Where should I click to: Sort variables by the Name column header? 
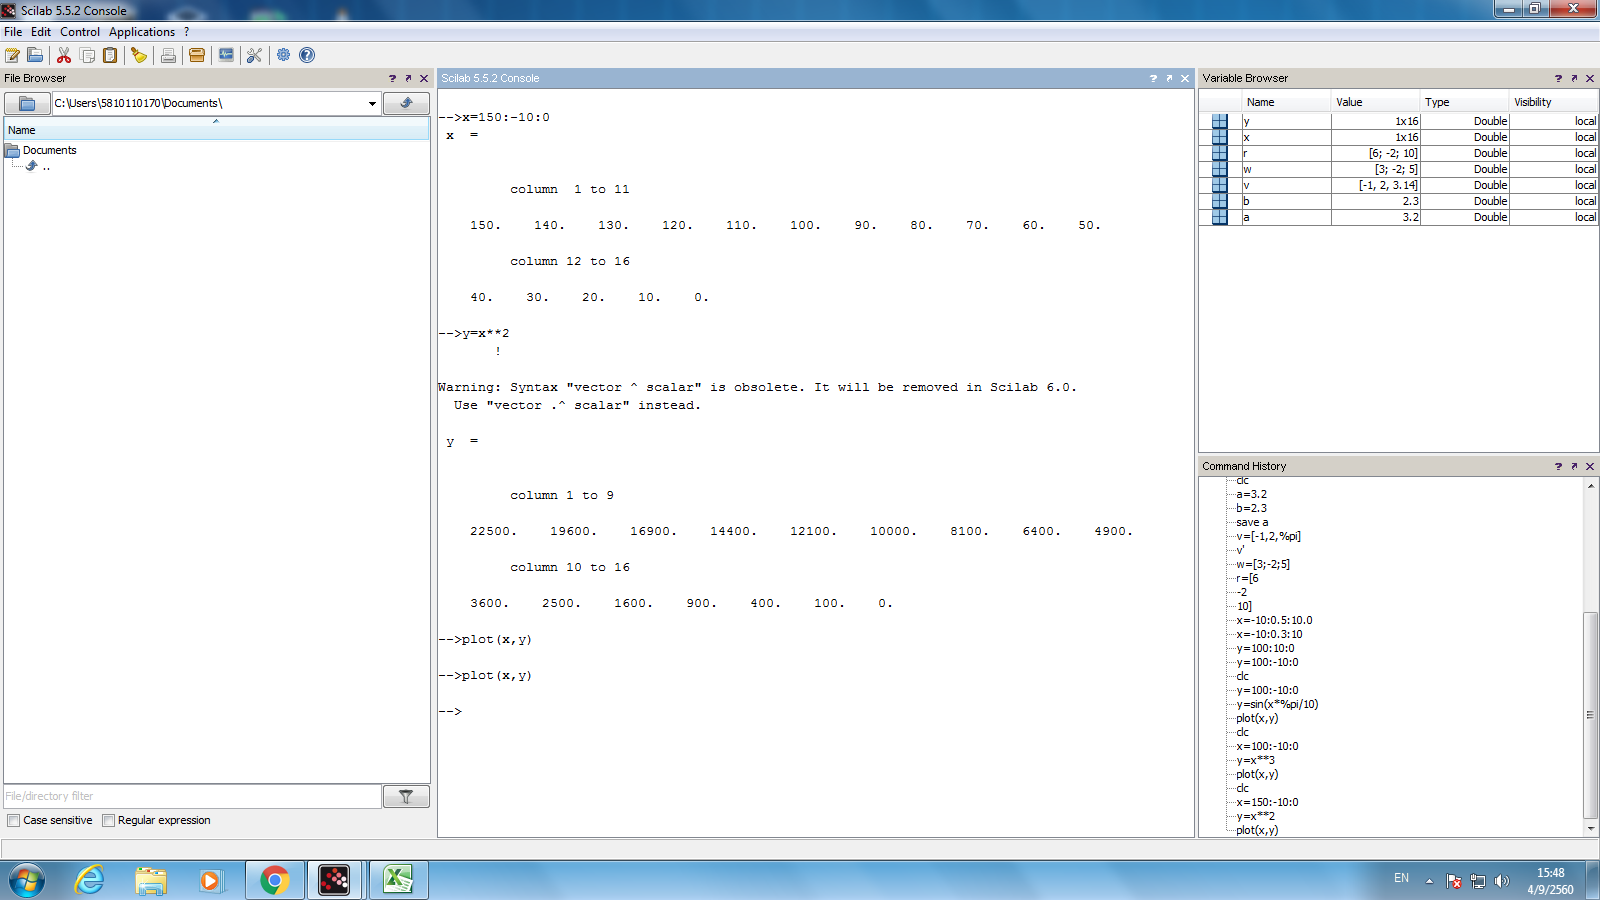coord(1285,102)
